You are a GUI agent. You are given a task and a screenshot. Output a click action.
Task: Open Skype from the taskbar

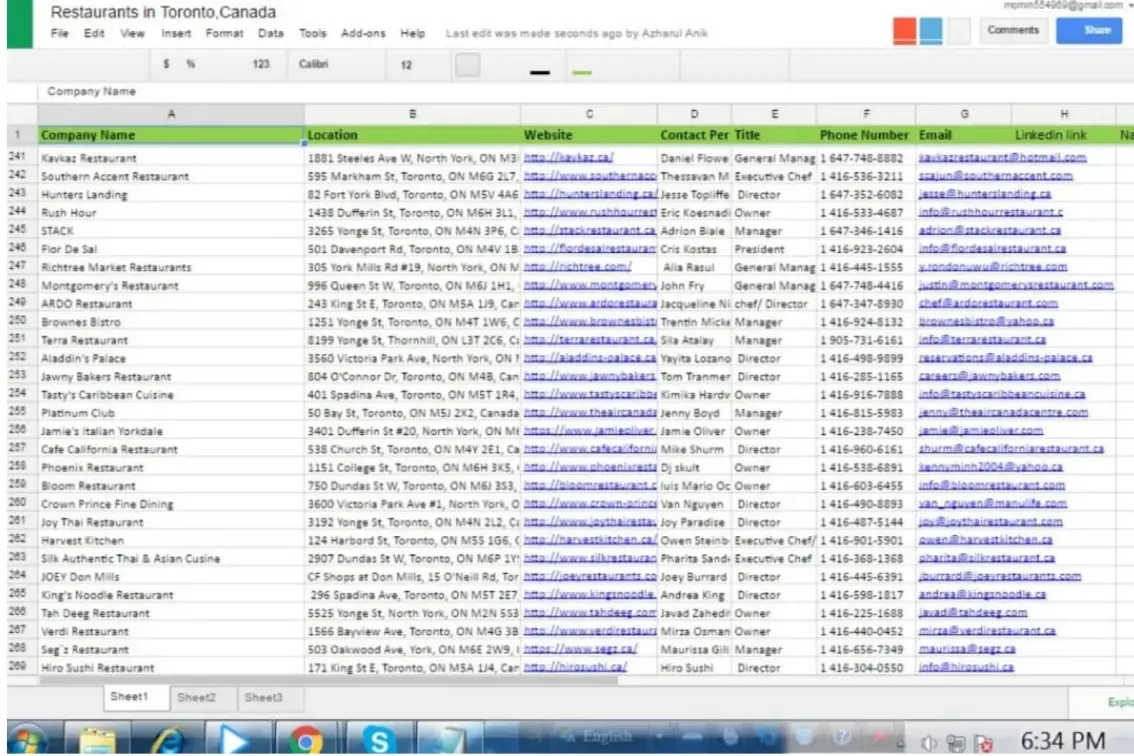point(378,740)
